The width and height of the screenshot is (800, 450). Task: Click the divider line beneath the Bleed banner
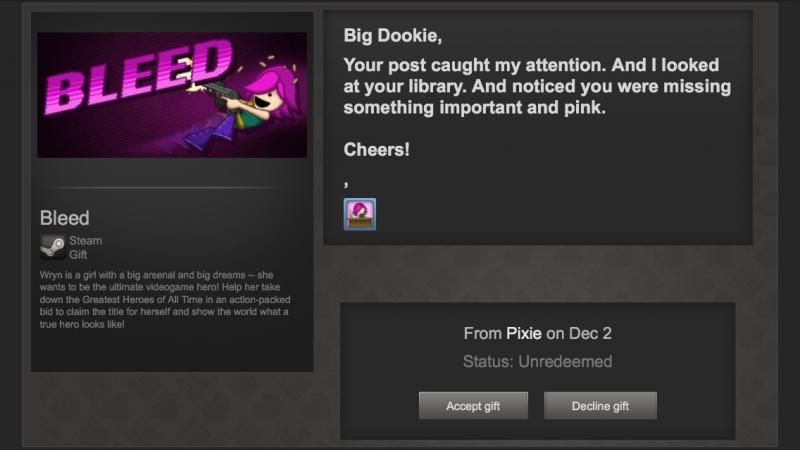[x=172, y=188]
